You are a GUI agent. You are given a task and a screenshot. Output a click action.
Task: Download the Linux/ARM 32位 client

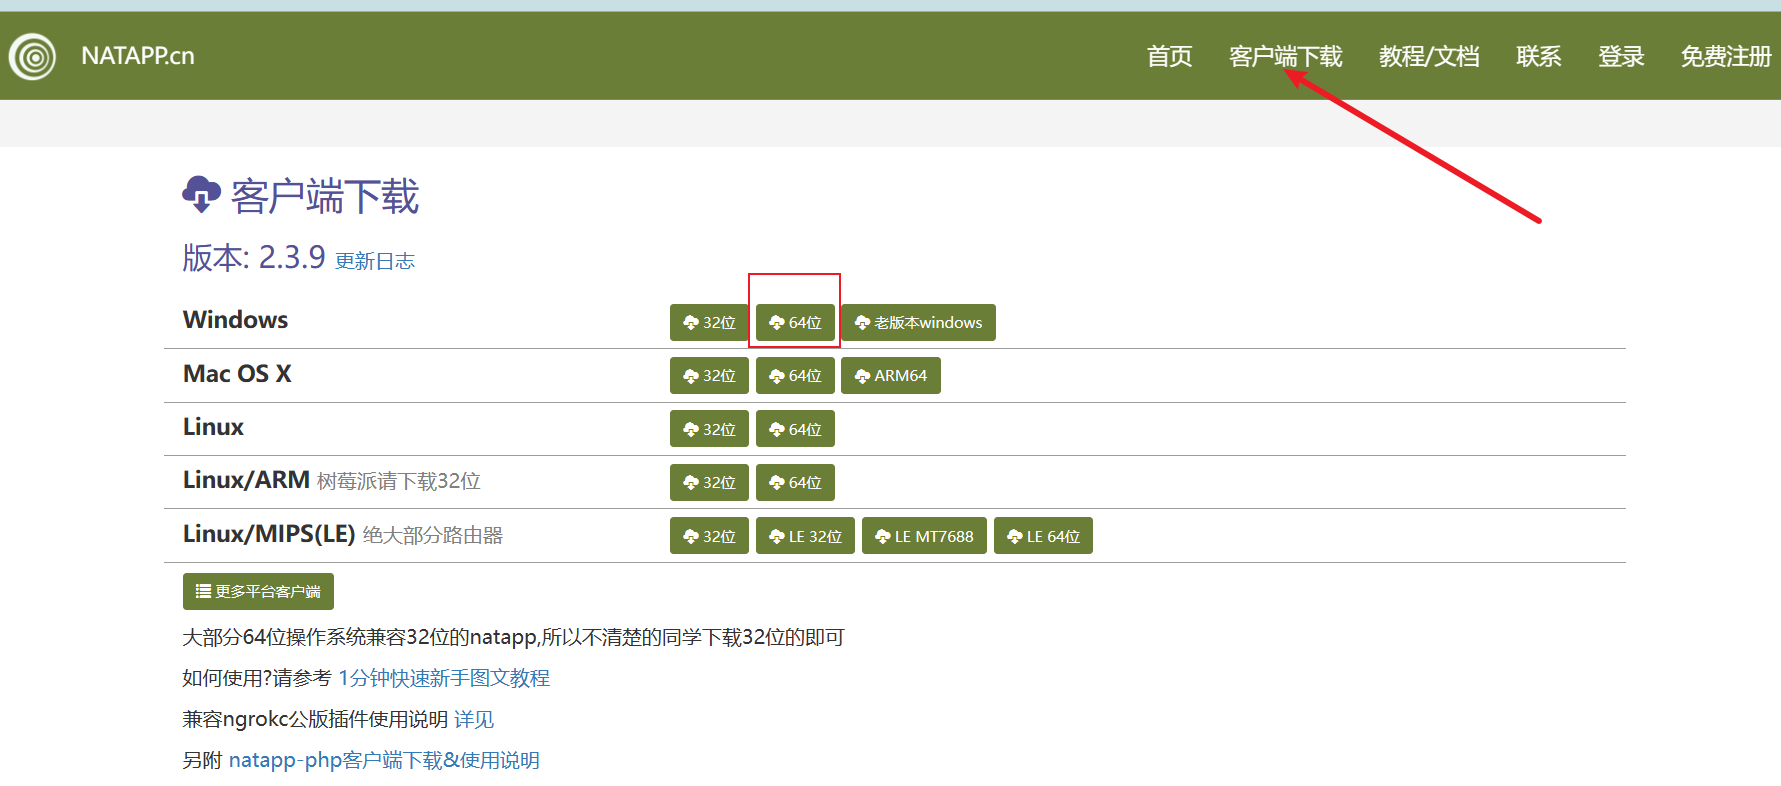709,483
